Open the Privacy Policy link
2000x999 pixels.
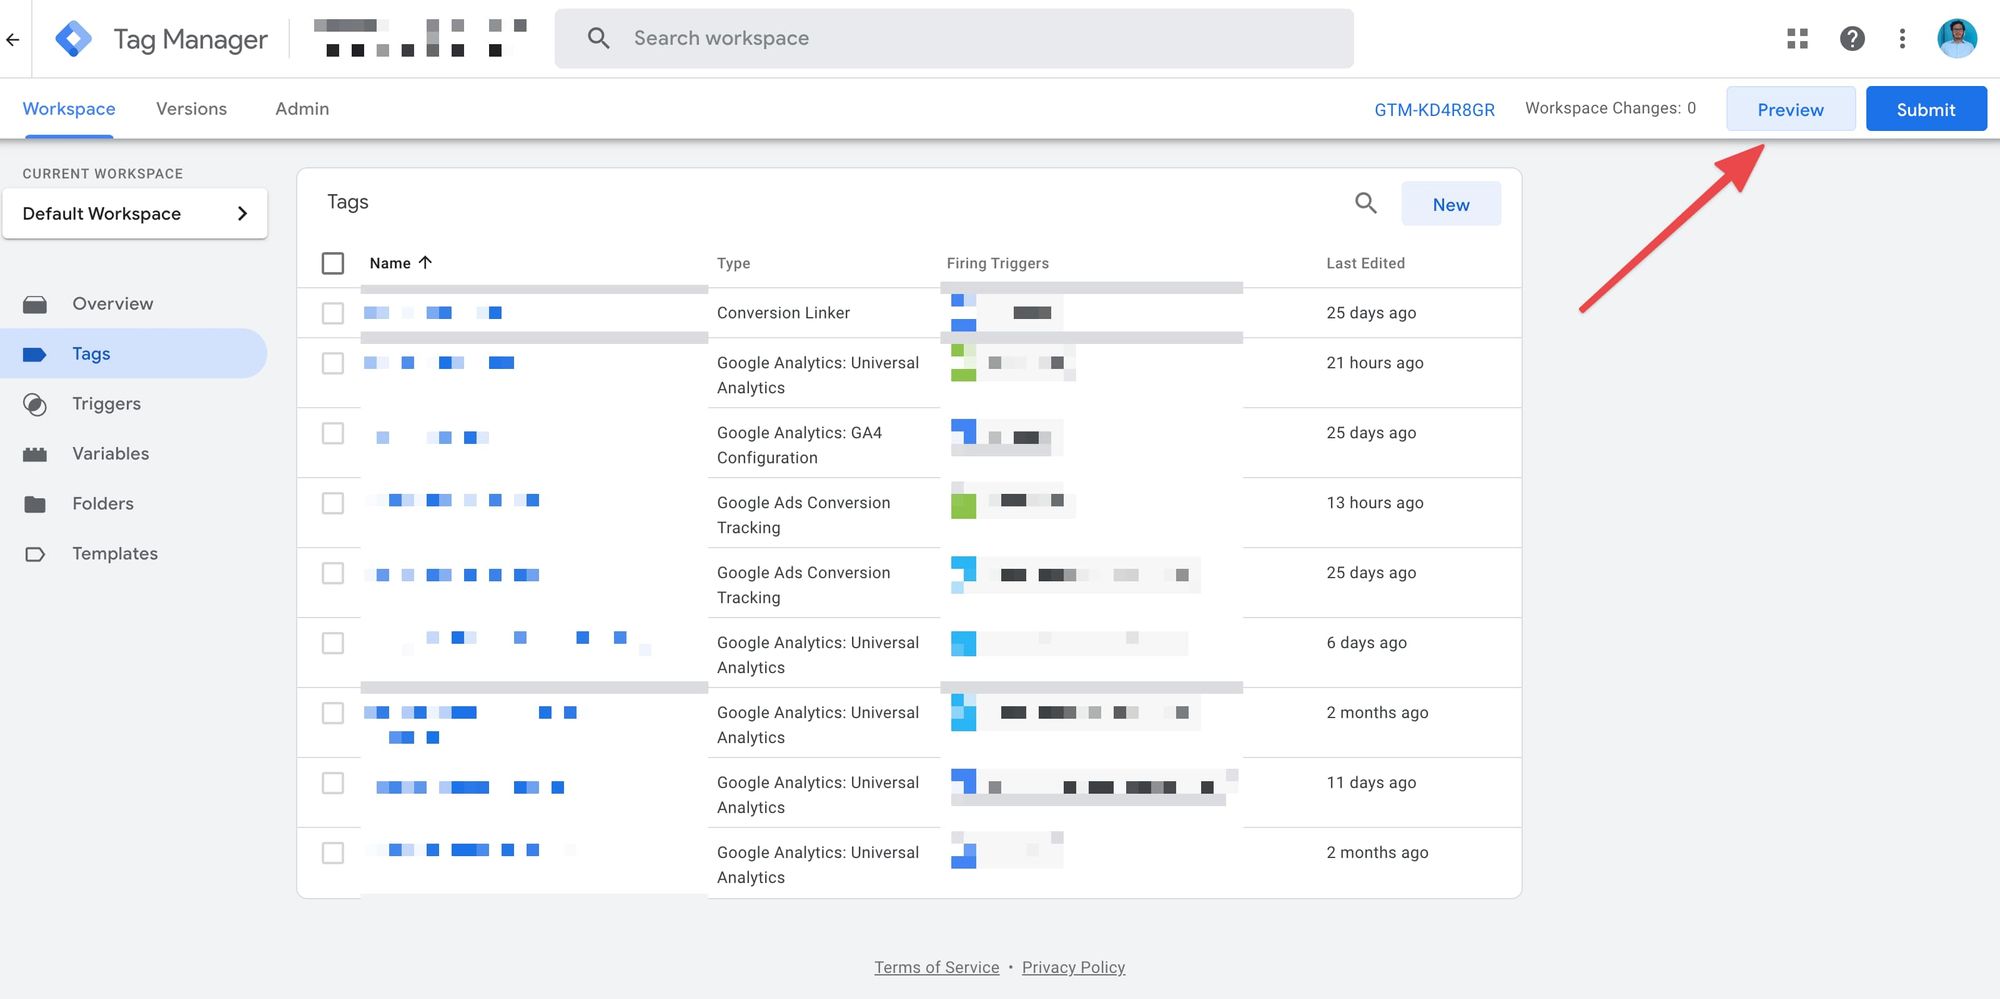(x=1073, y=967)
